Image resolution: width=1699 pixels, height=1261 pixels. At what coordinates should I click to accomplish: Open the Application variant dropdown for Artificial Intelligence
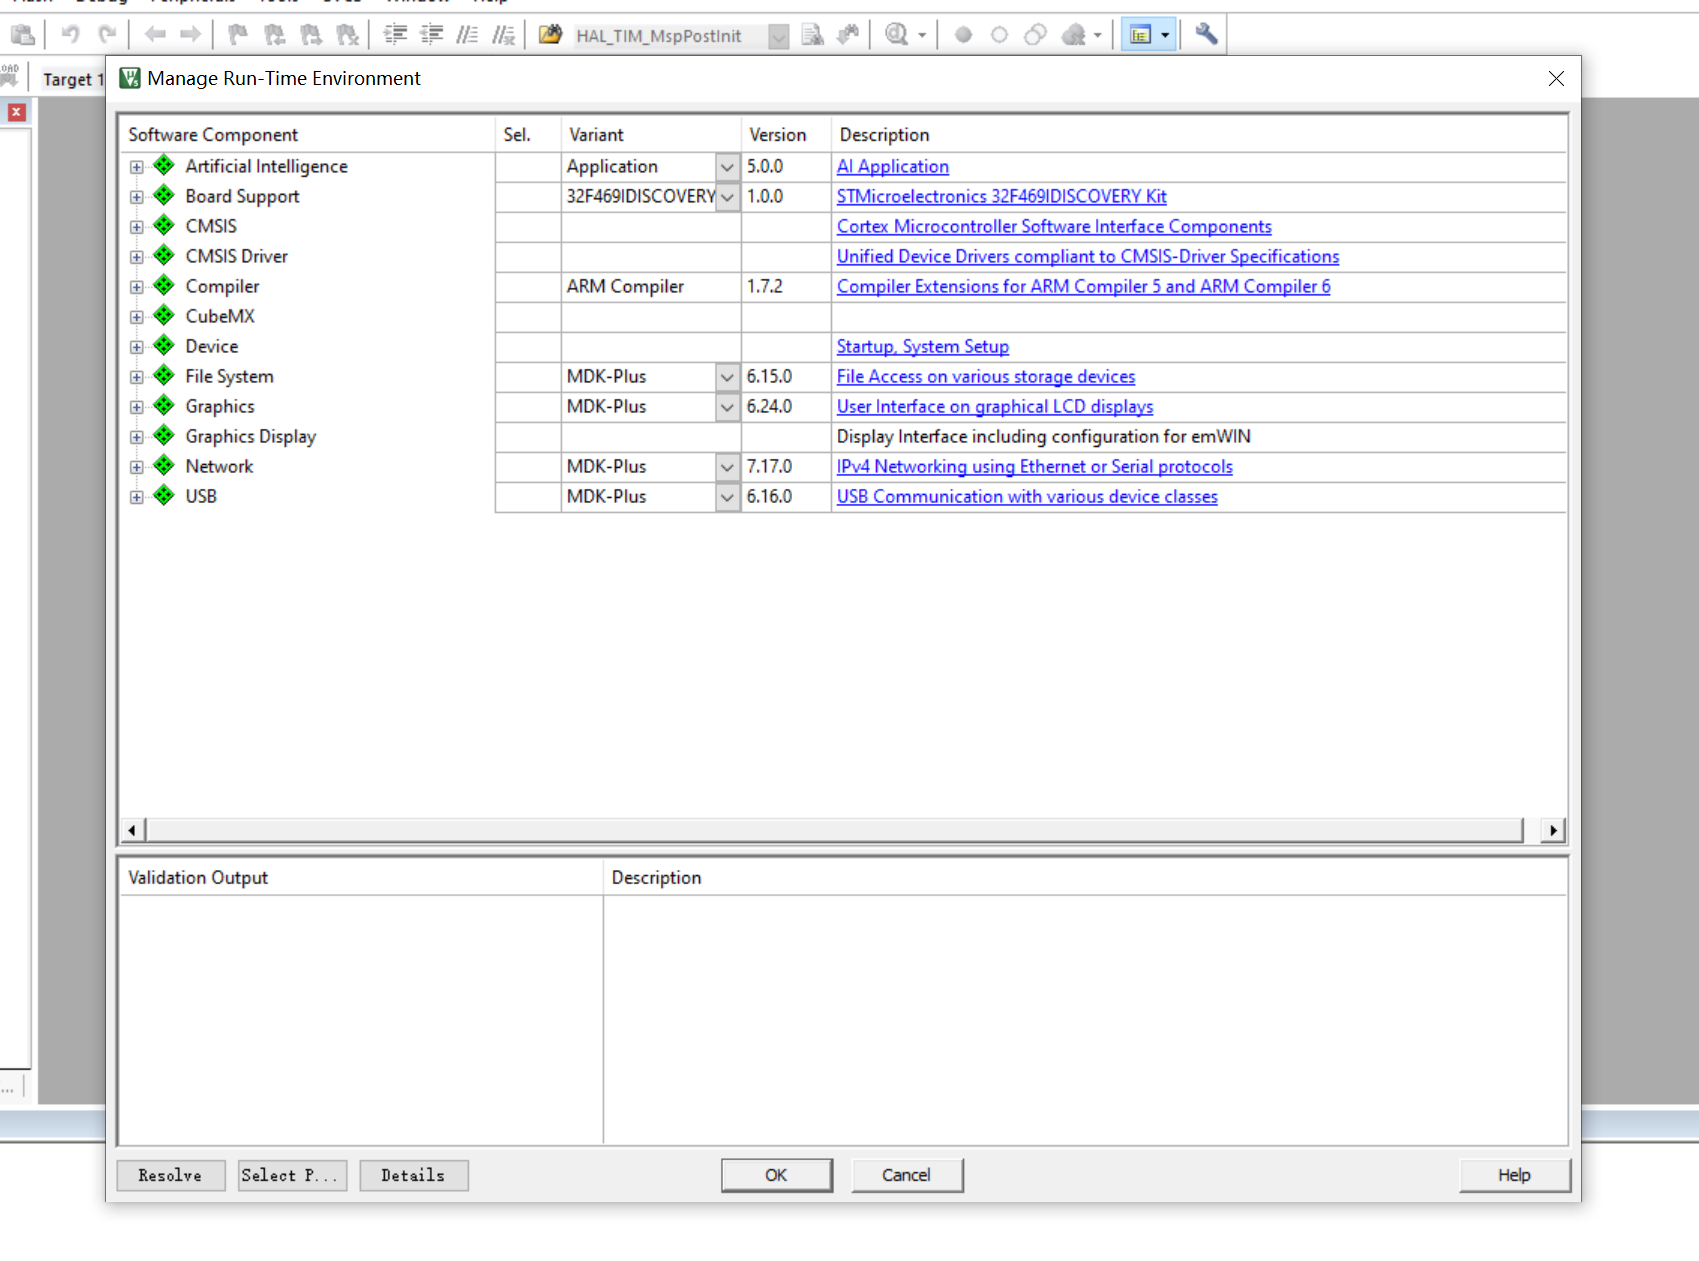click(x=728, y=167)
